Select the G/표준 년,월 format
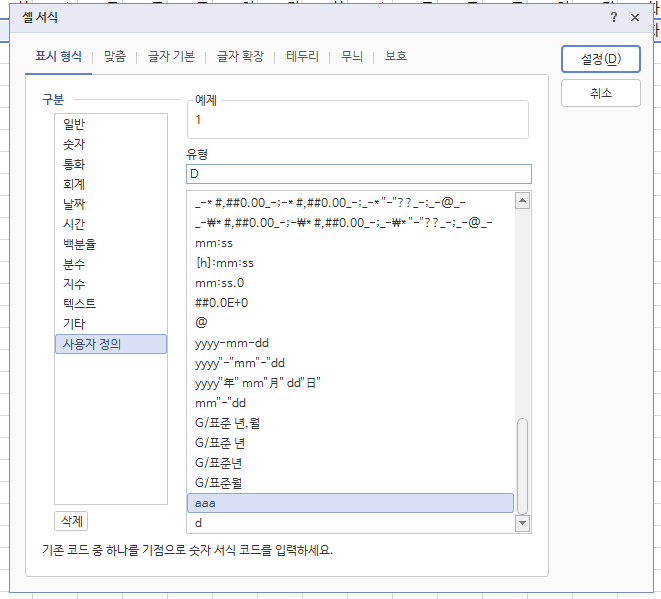 coord(350,423)
